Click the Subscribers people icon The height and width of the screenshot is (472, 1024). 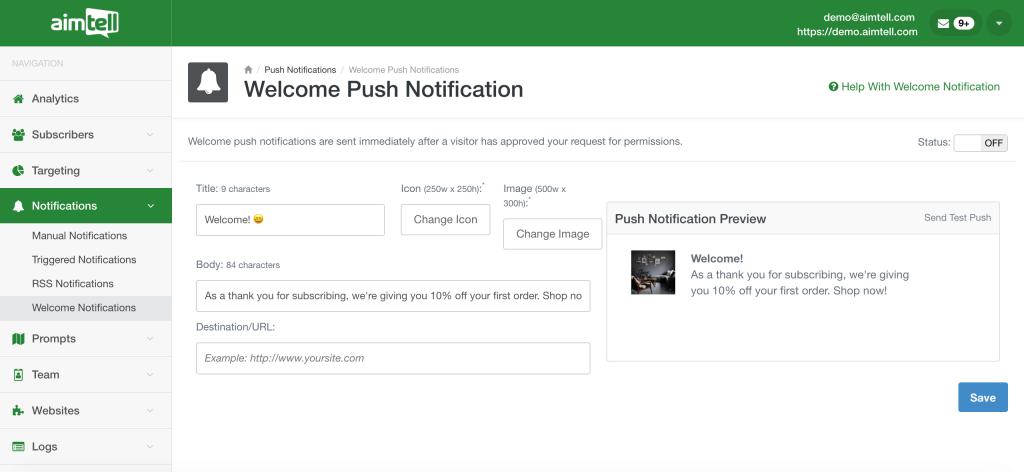tap(18, 134)
